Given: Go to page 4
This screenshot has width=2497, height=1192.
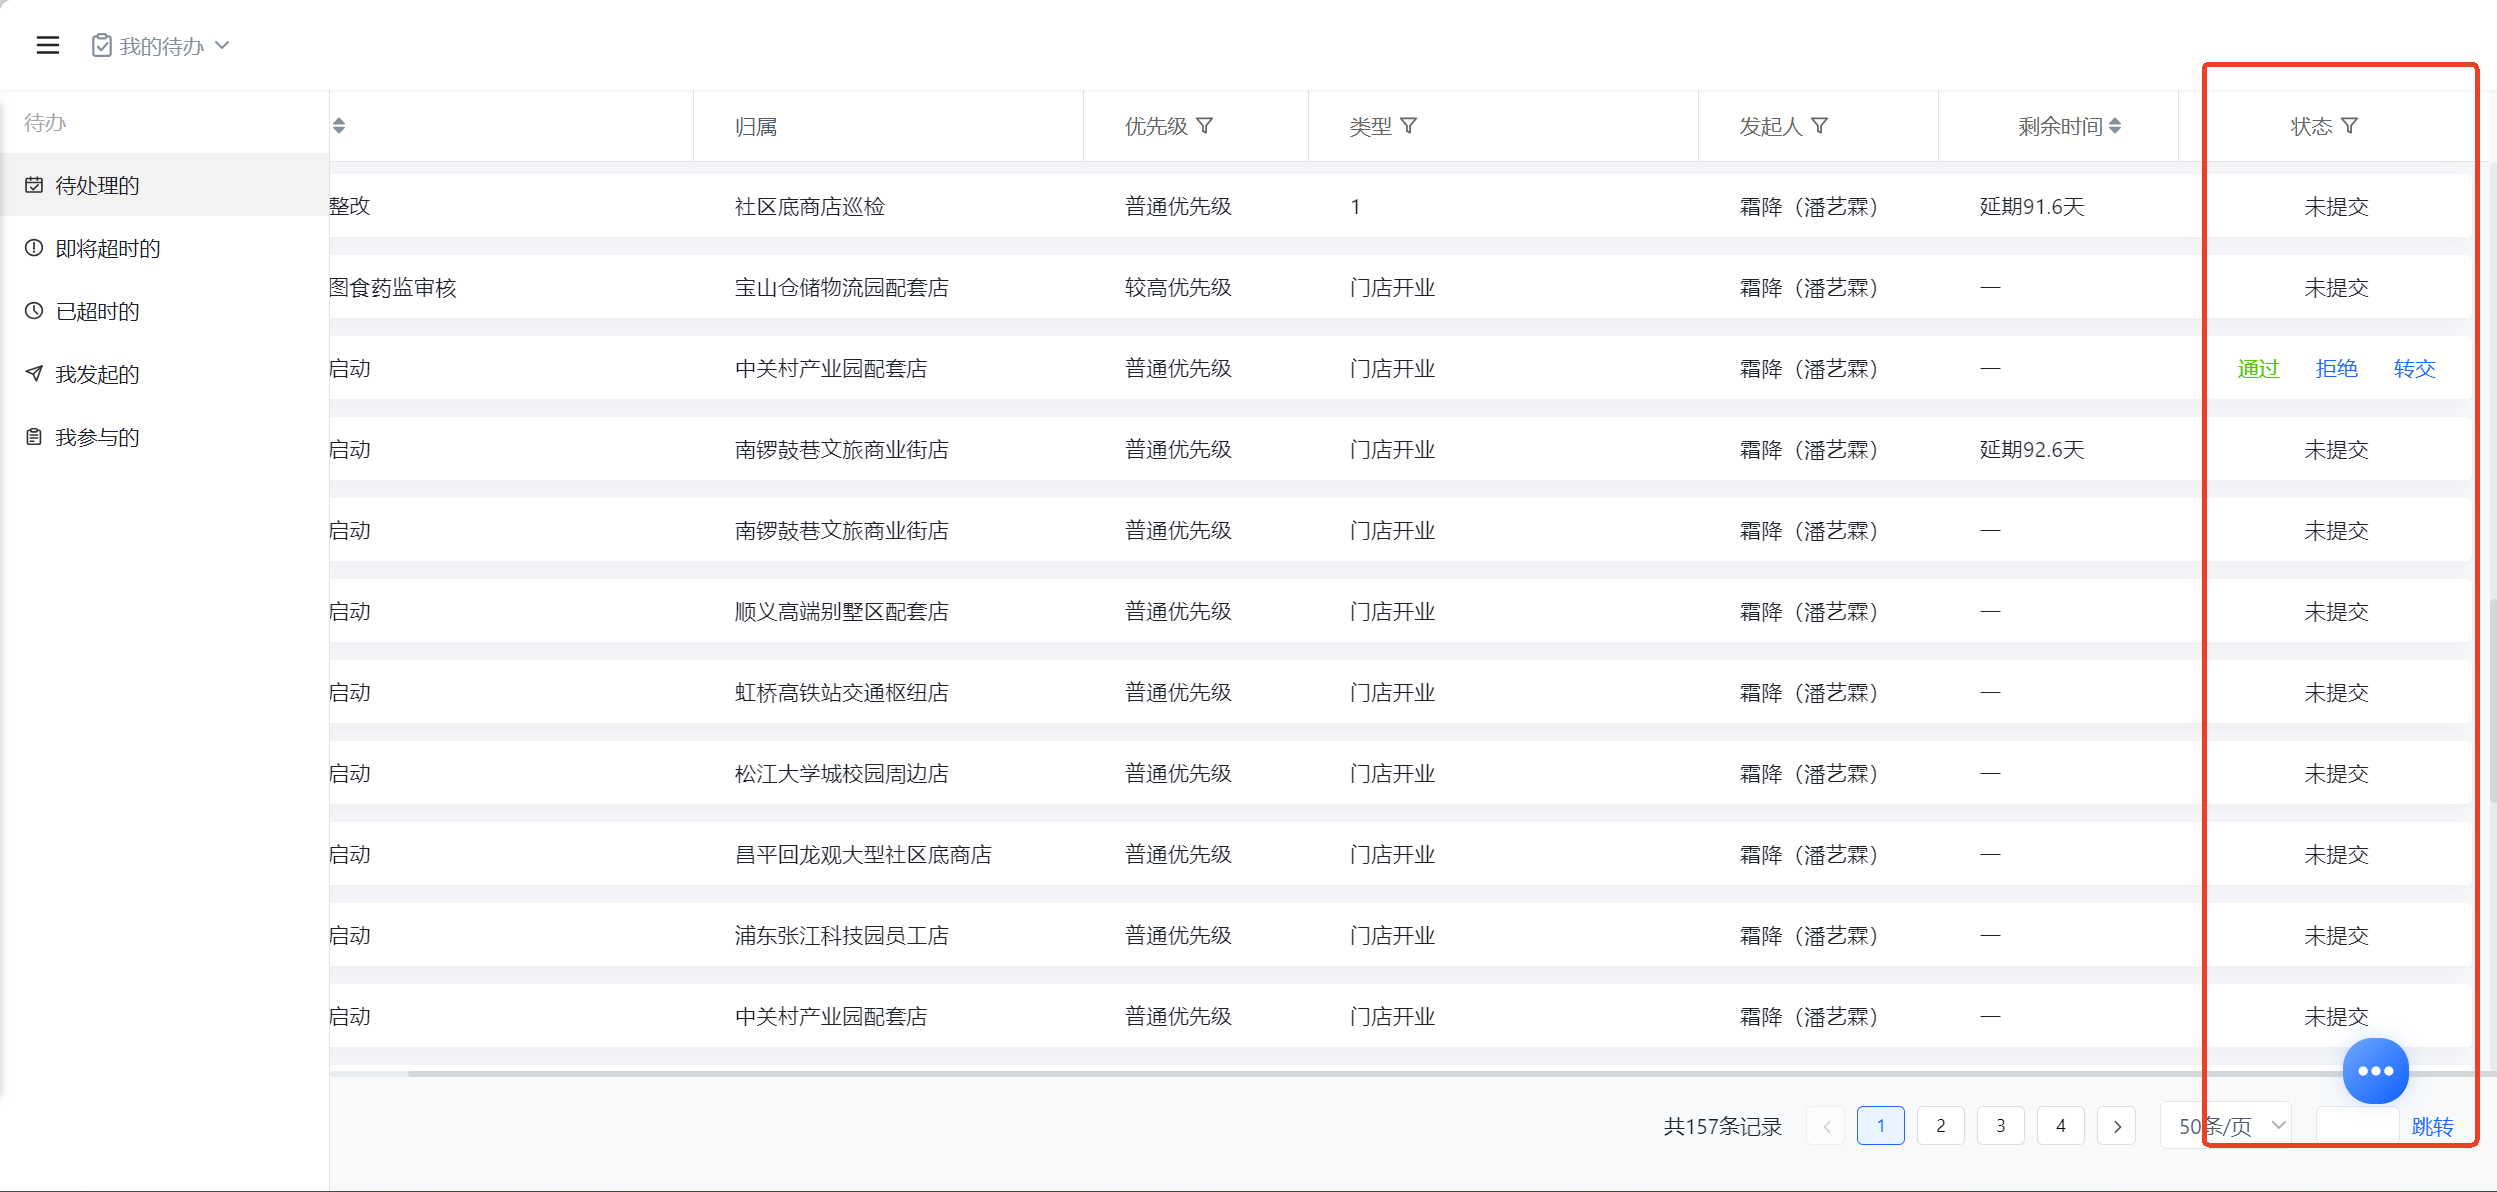Looking at the screenshot, I should point(2061,1126).
